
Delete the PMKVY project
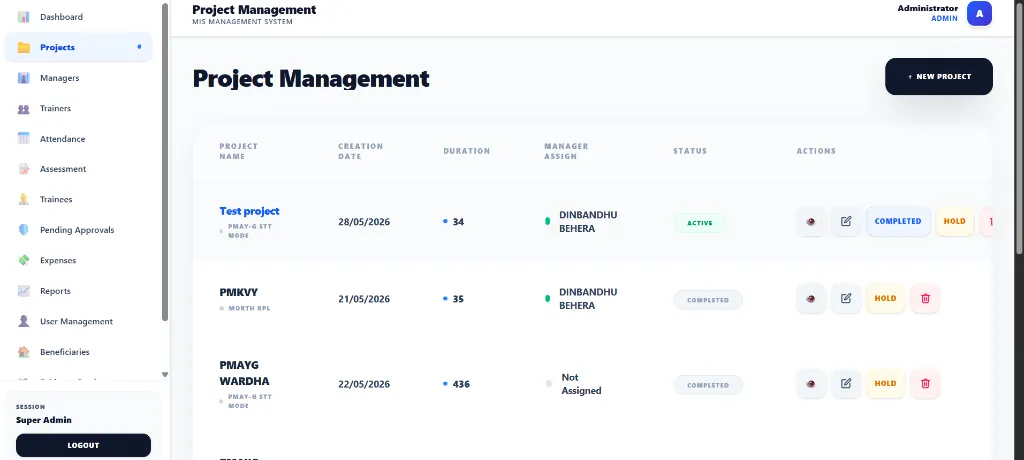pyautogui.click(x=925, y=299)
